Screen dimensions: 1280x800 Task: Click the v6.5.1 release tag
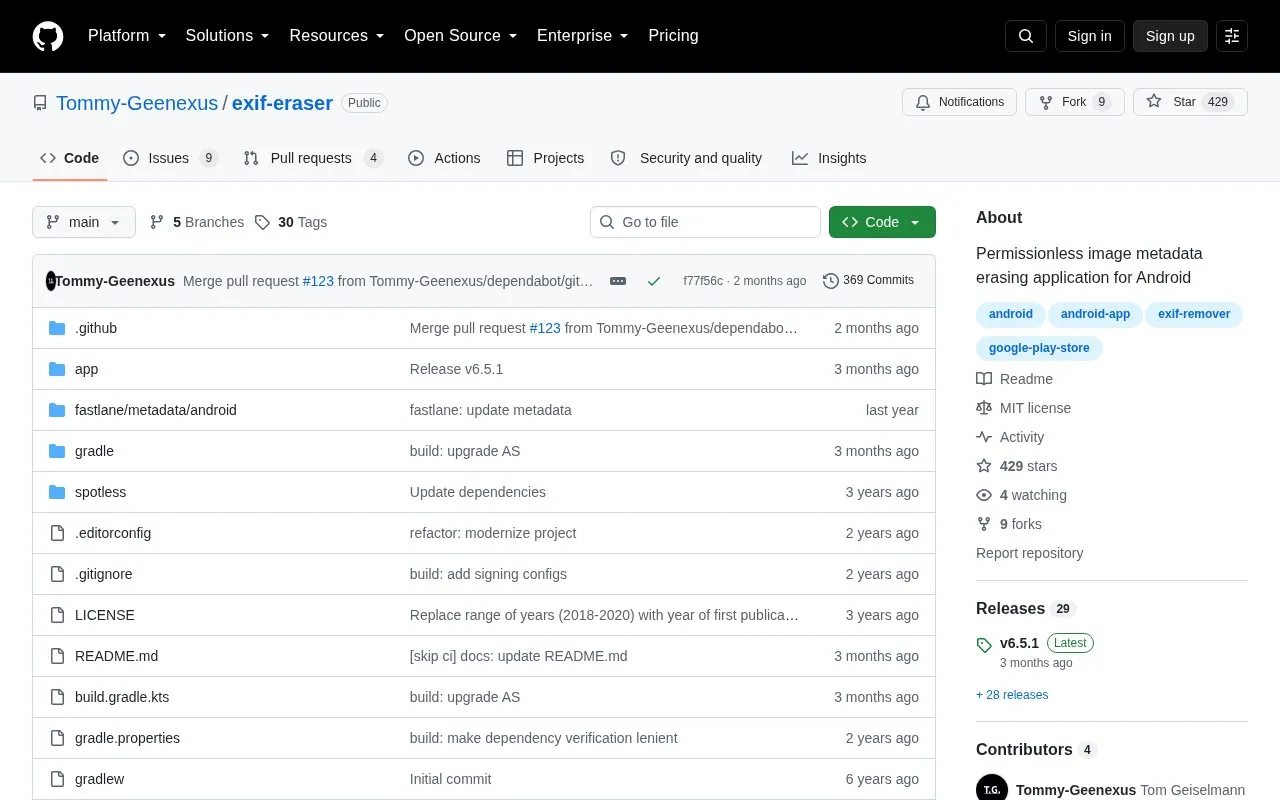coord(1019,643)
